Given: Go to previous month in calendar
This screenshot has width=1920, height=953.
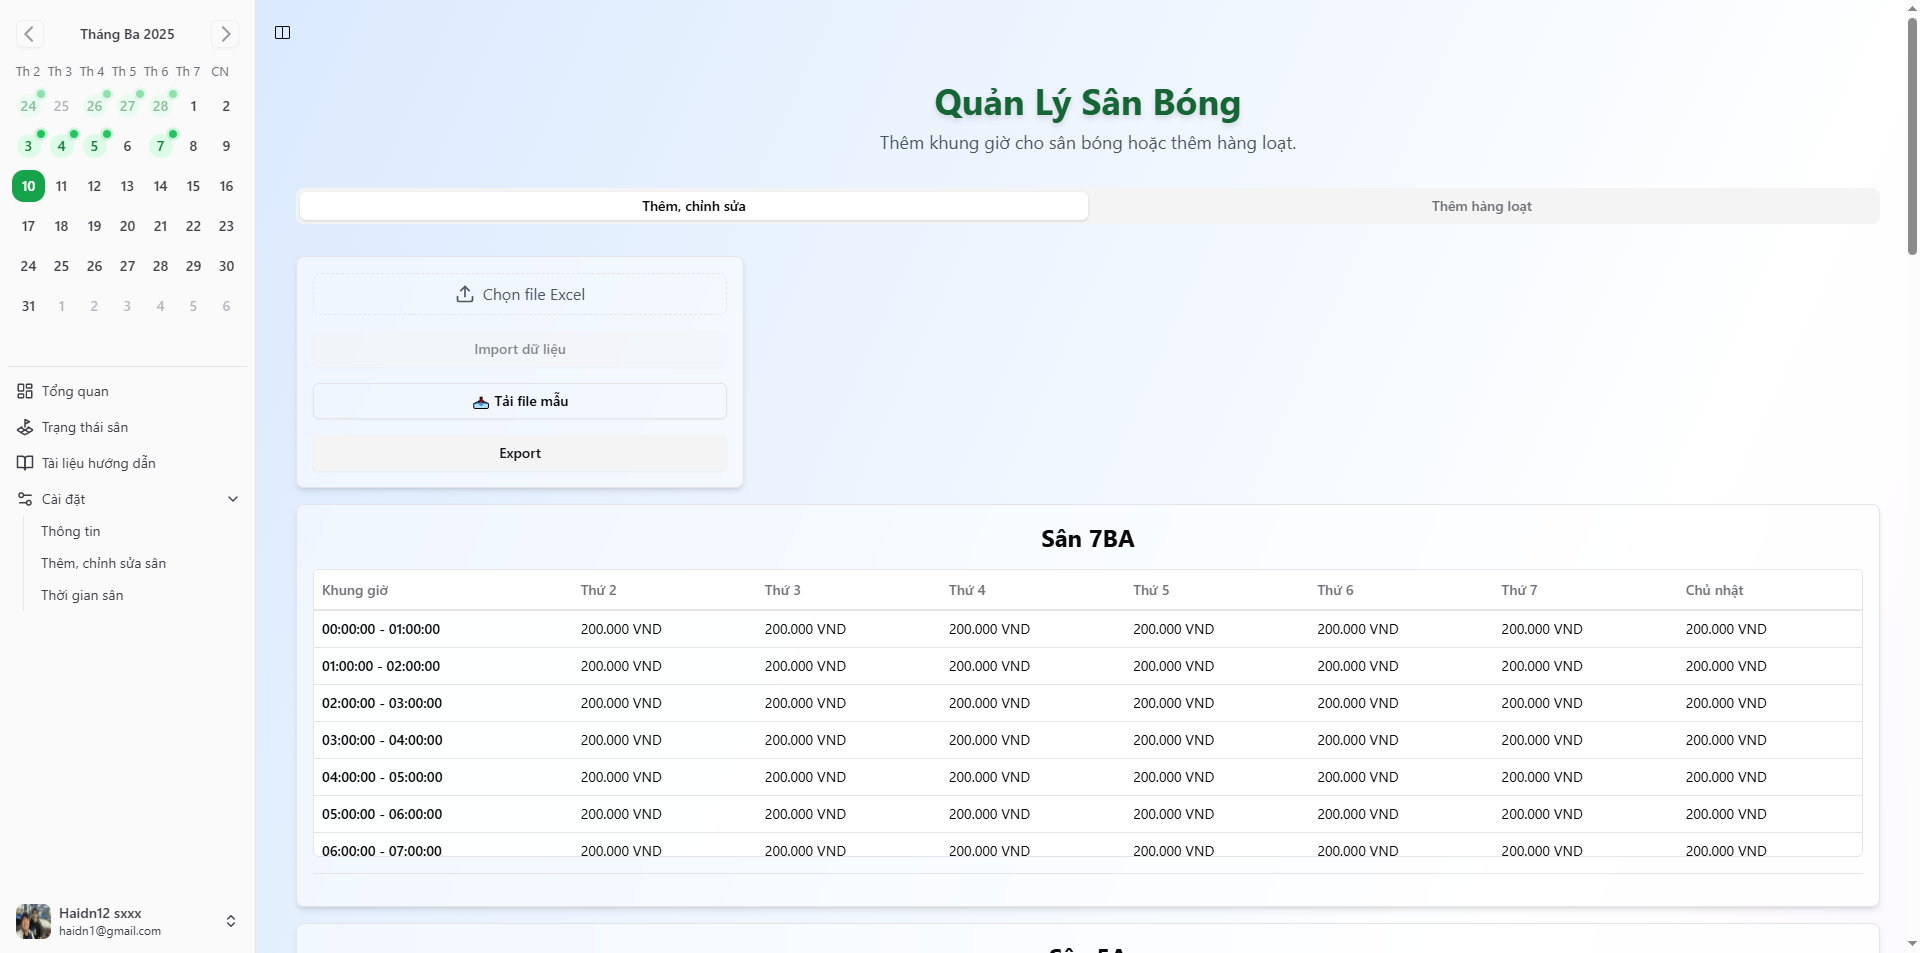Looking at the screenshot, I should [29, 34].
